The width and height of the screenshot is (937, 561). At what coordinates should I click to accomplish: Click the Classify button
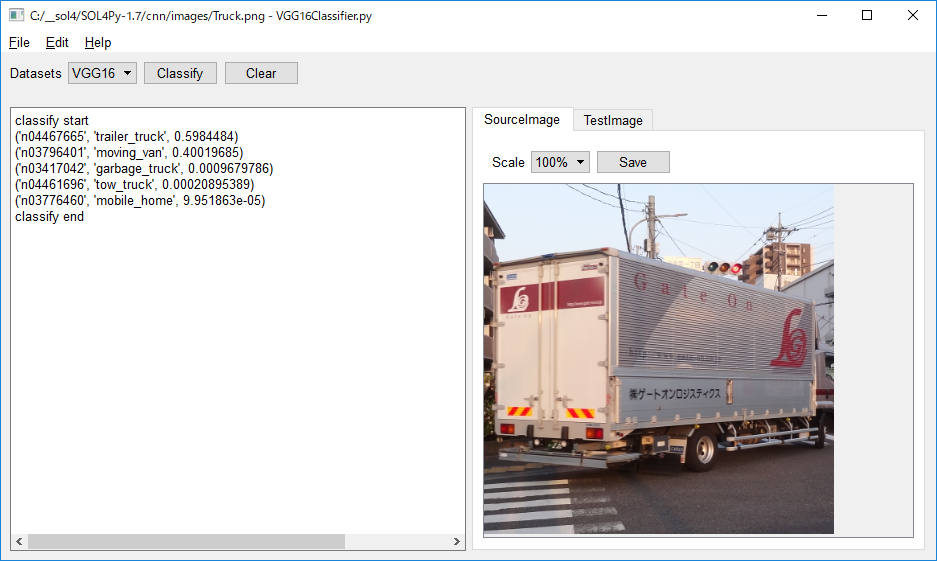coord(180,73)
